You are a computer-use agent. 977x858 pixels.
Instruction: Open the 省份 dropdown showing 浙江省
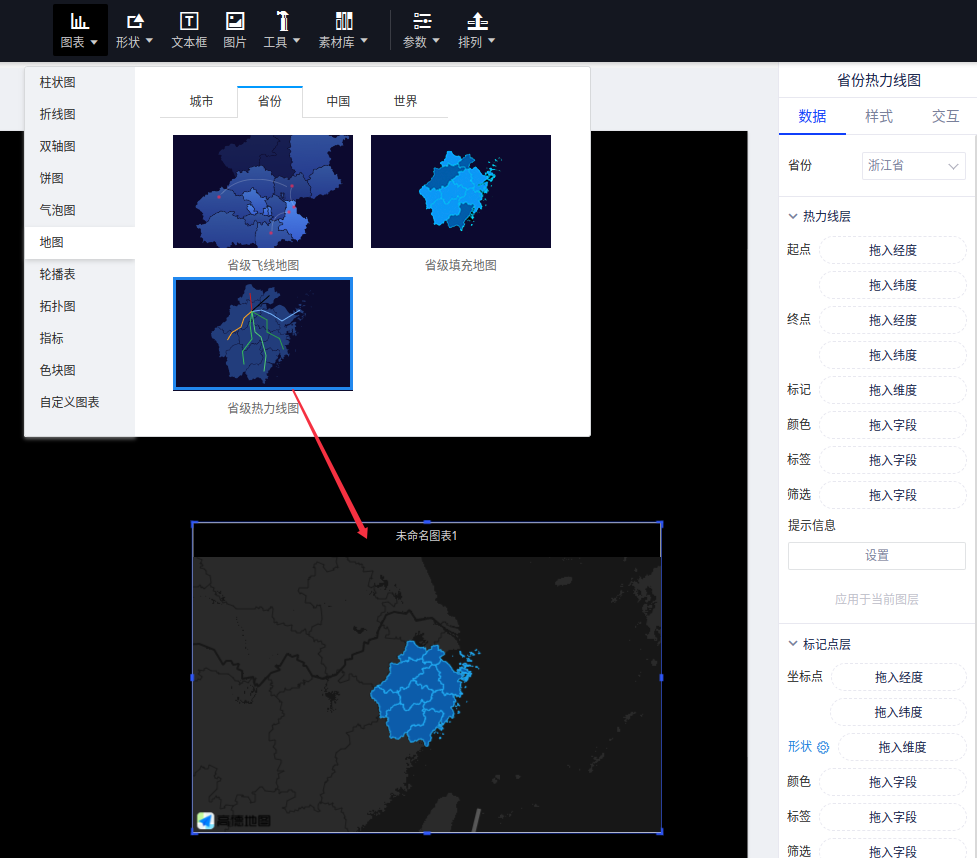pos(913,165)
